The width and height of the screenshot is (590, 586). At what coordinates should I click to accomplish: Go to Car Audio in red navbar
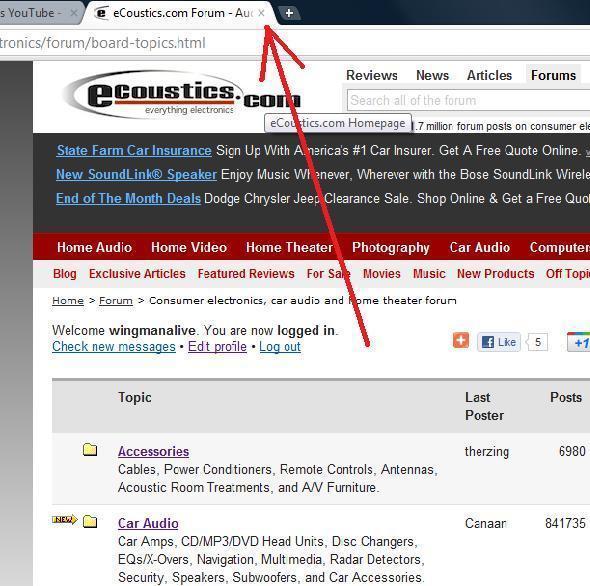coord(480,247)
